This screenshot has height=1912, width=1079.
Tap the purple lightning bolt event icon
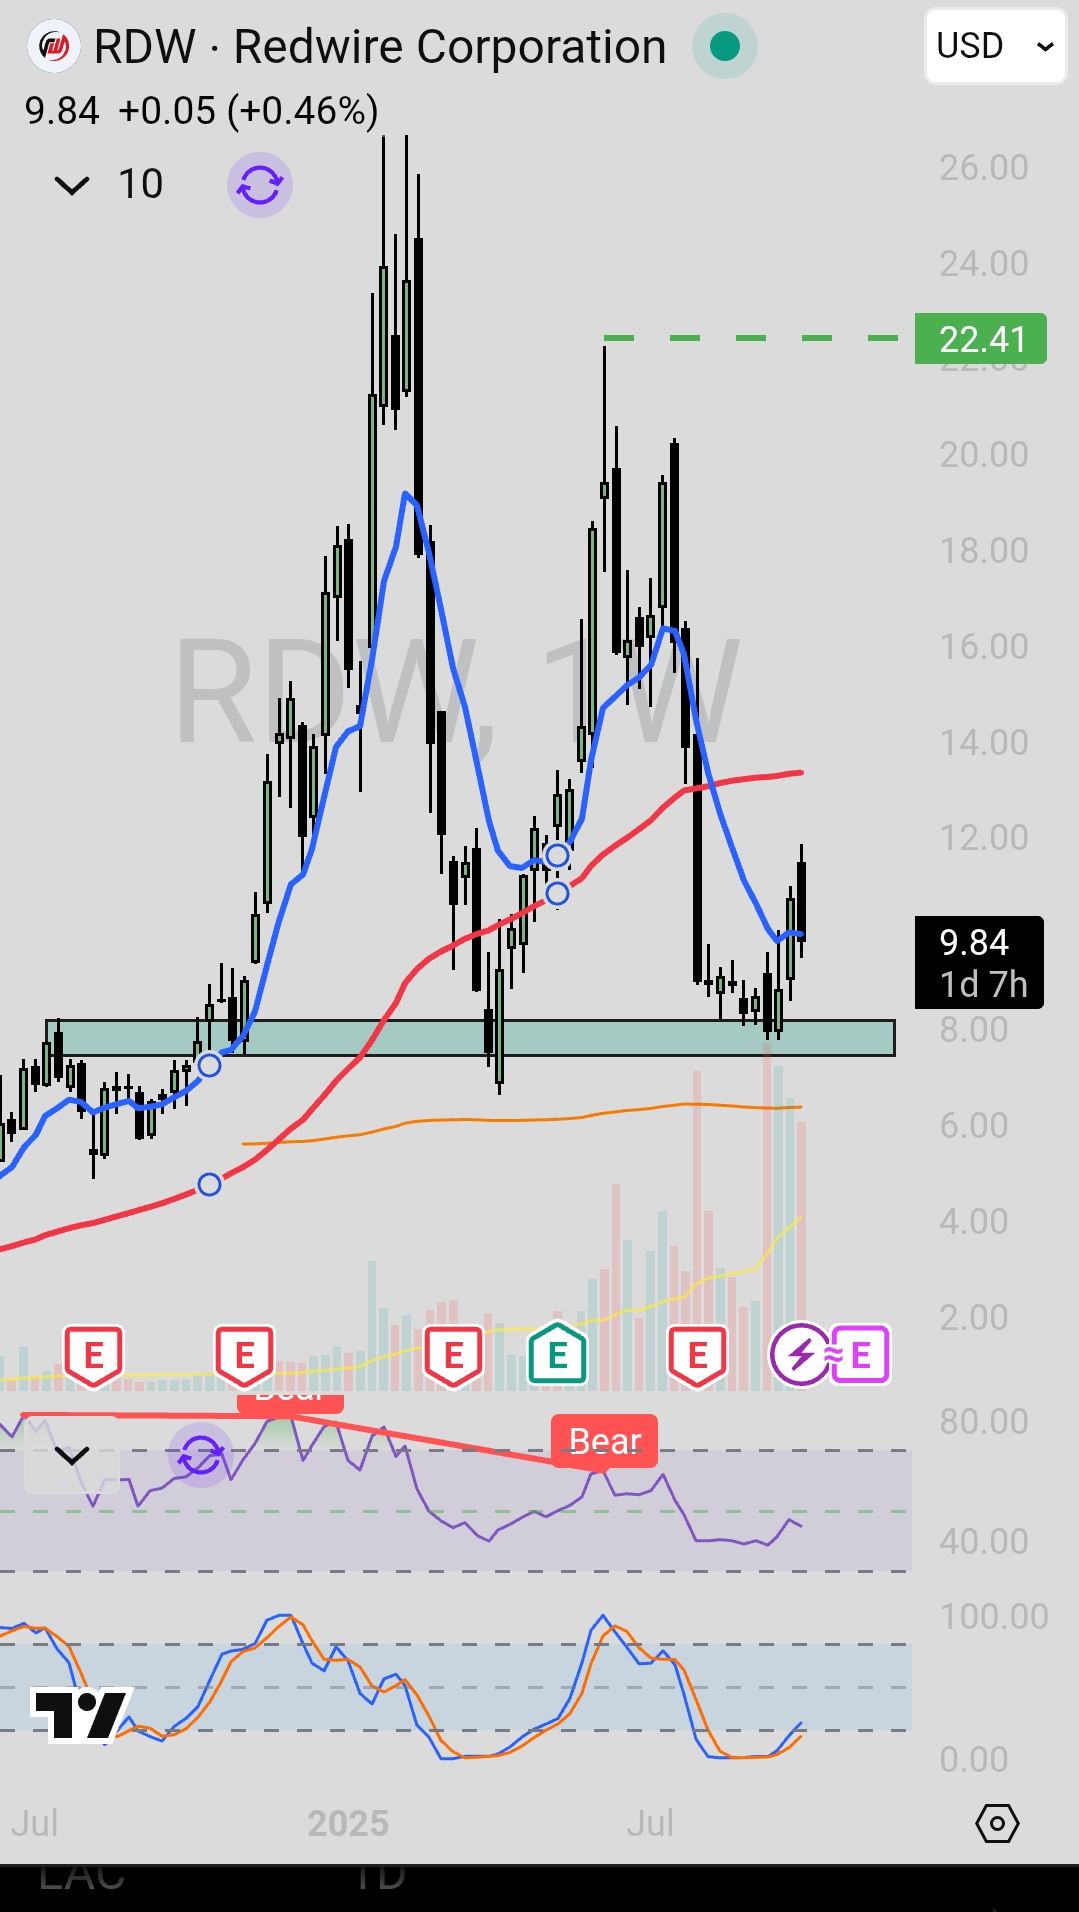pyautogui.click(x=800, y=1355)
